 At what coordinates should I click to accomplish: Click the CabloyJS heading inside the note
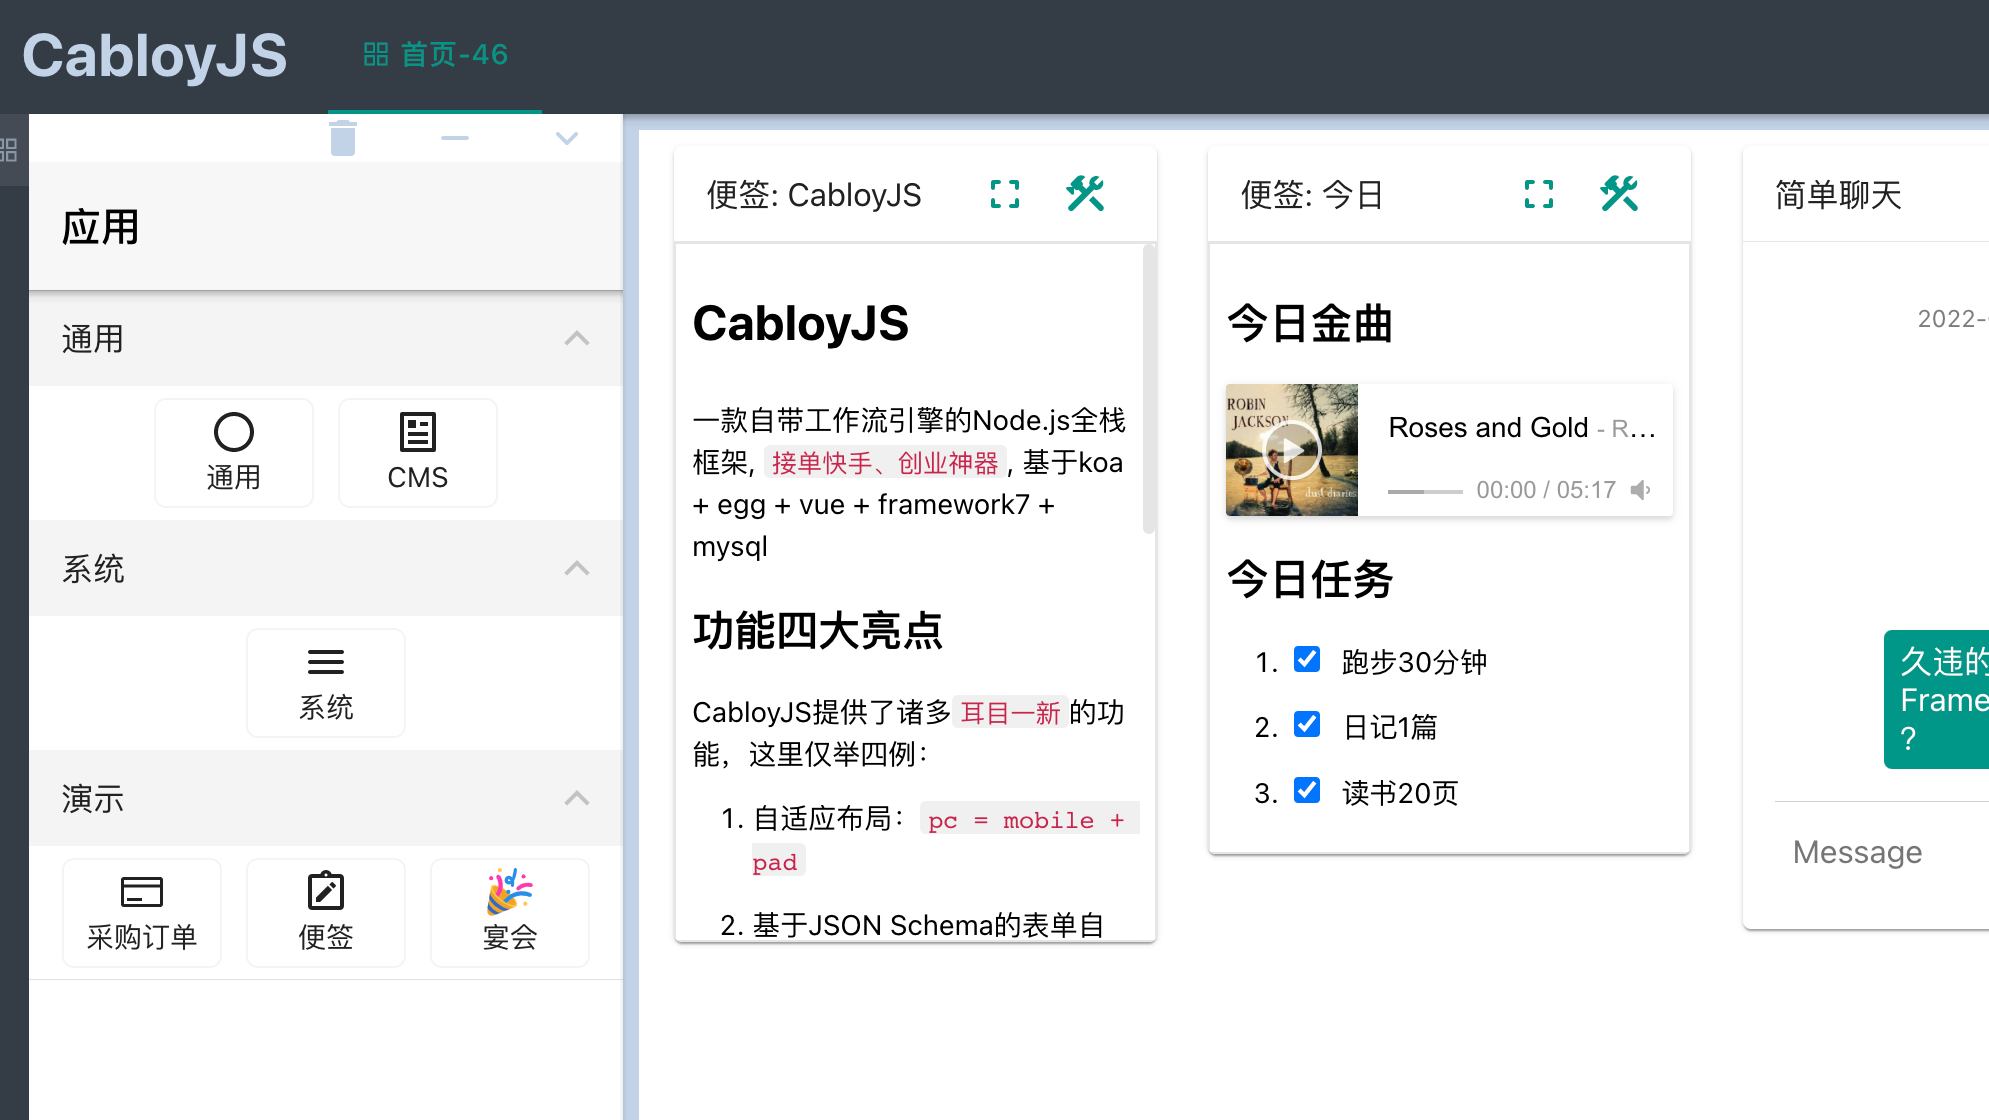800,324
